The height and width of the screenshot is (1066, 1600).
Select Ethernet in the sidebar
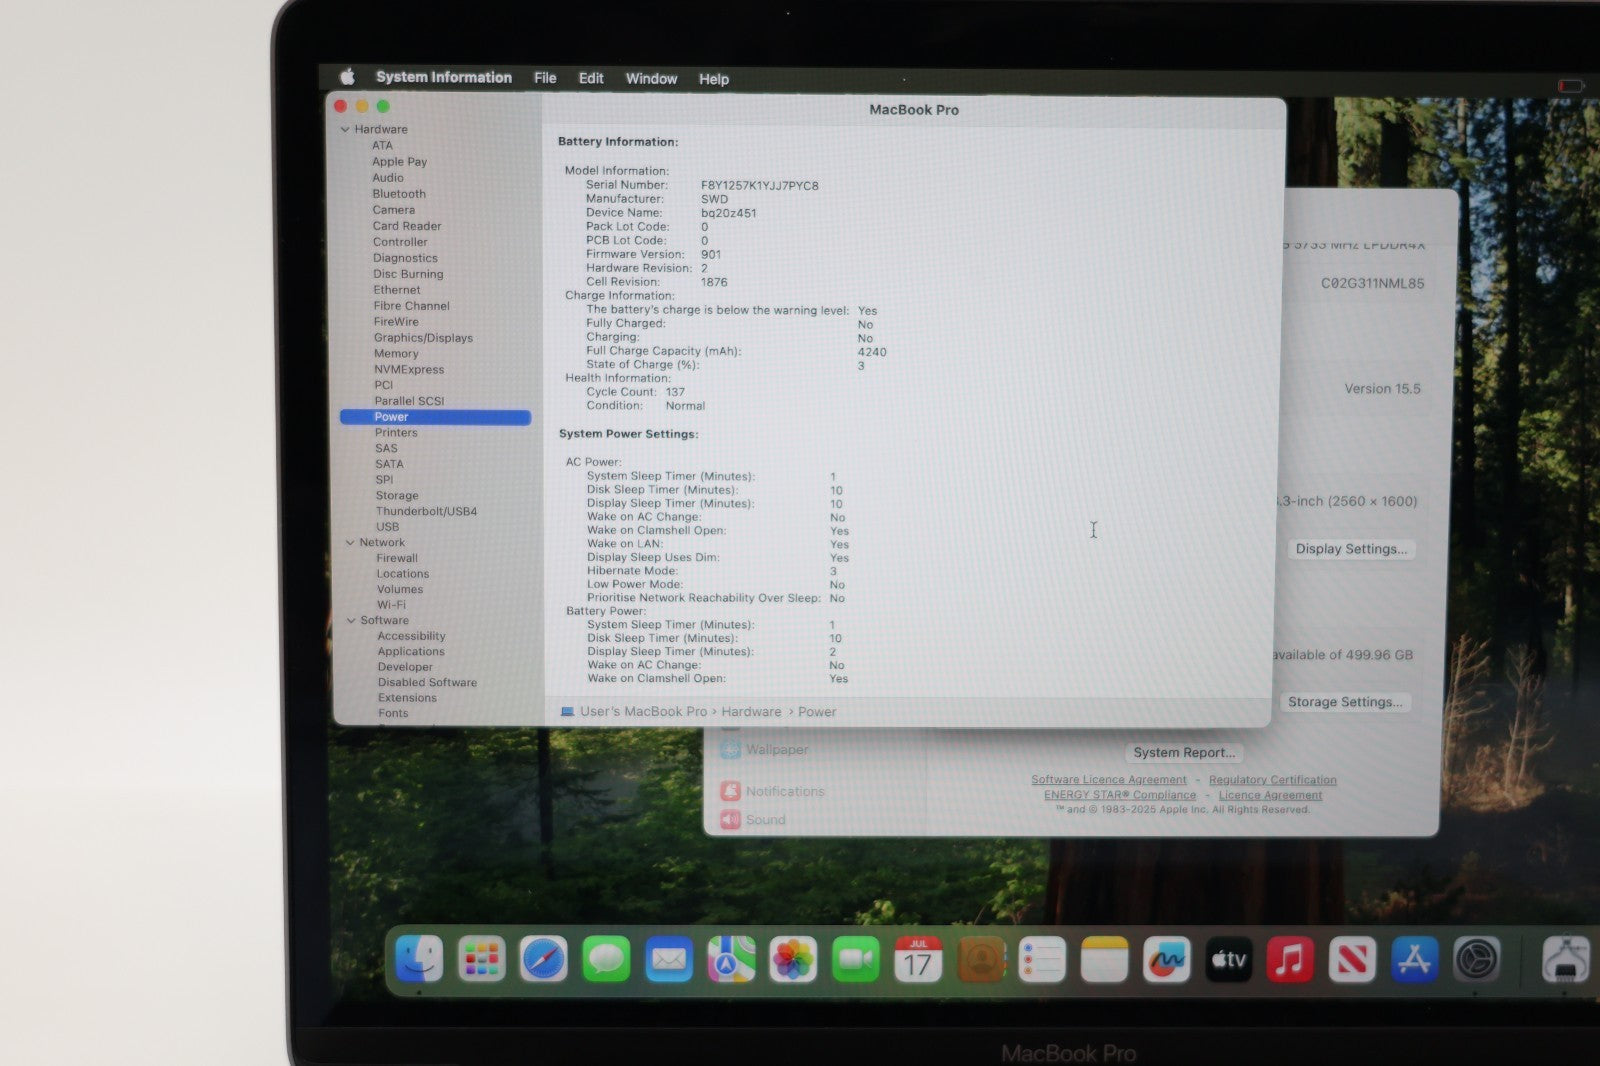pyautogui.click(x=397, y=290)
